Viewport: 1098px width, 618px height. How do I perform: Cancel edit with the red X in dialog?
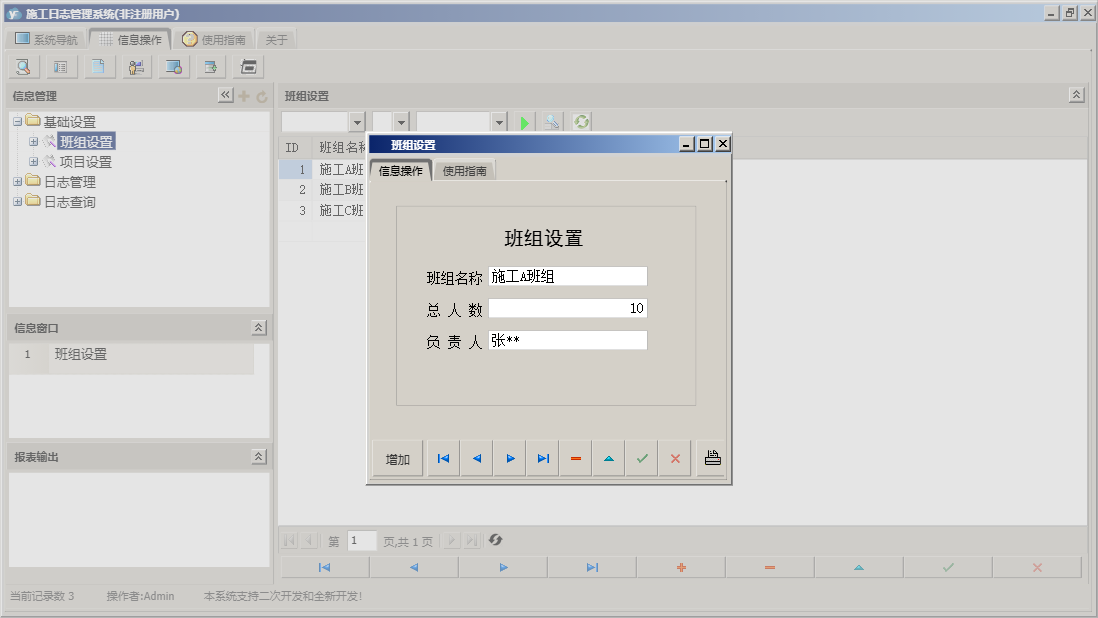click(675, 458)
